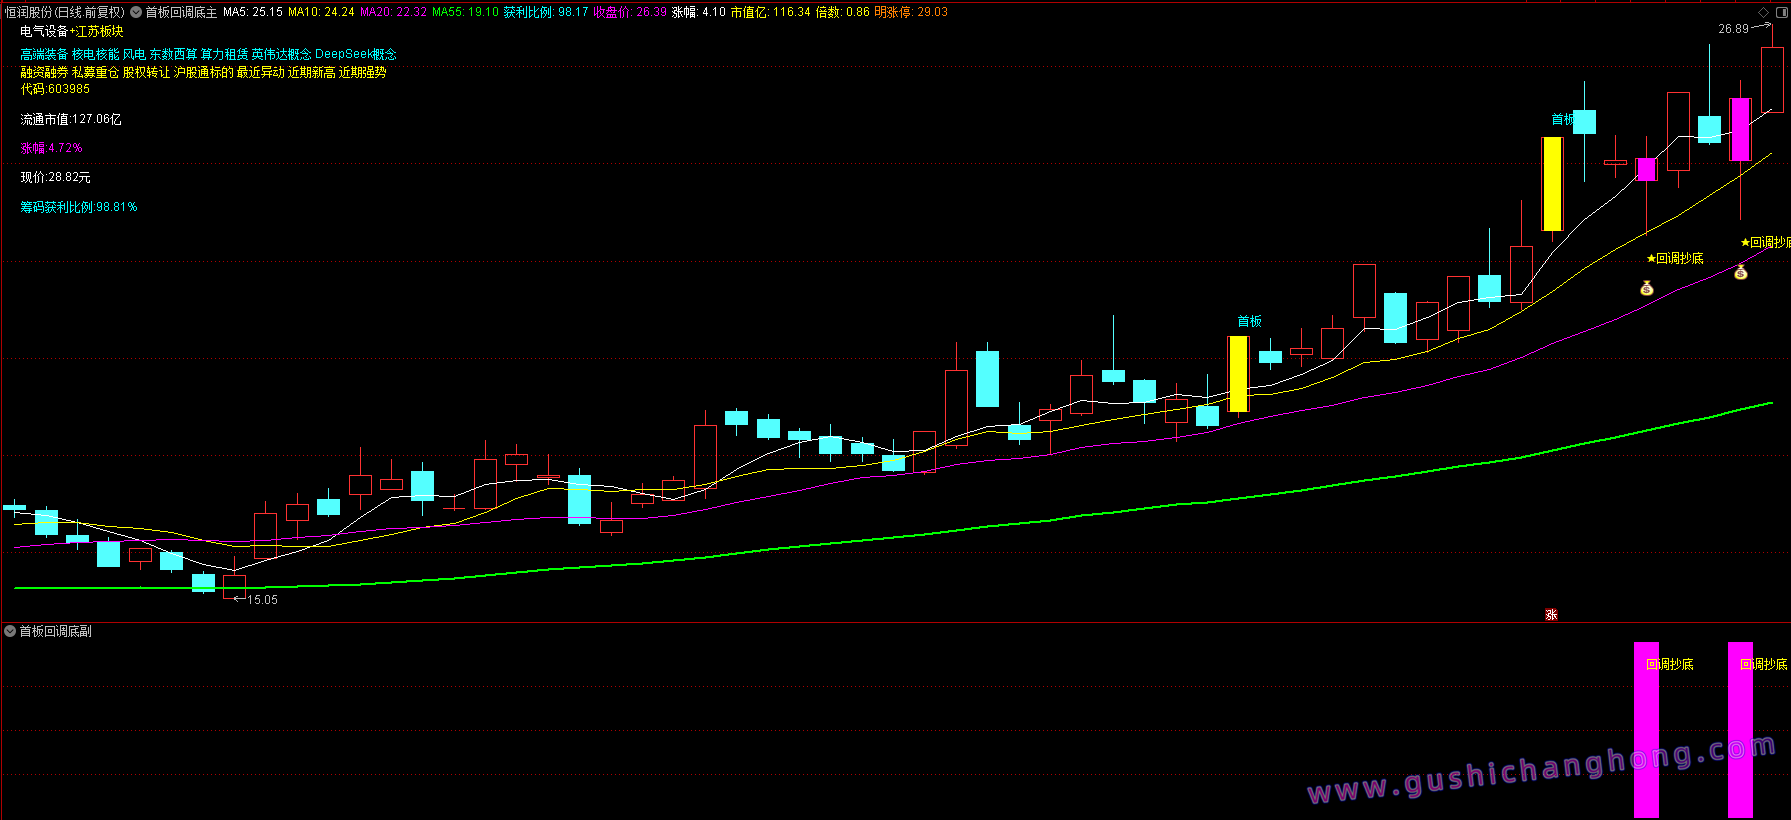Open the 首板回调底主 indicator dropdown

point(136,12)
